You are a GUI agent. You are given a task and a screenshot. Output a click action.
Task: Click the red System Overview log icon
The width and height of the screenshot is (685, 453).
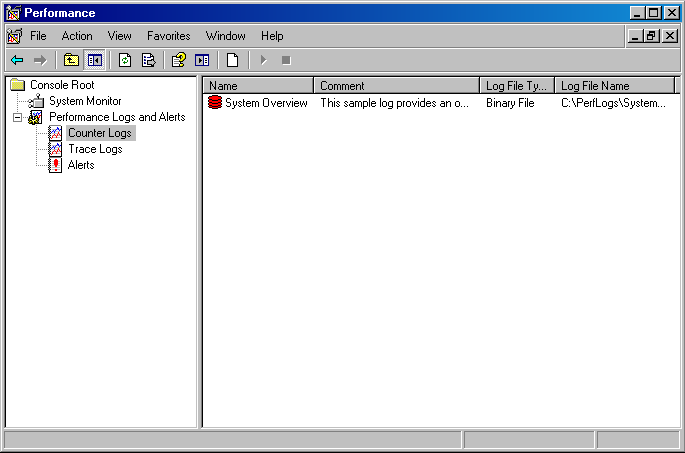(x=215, y=103)
